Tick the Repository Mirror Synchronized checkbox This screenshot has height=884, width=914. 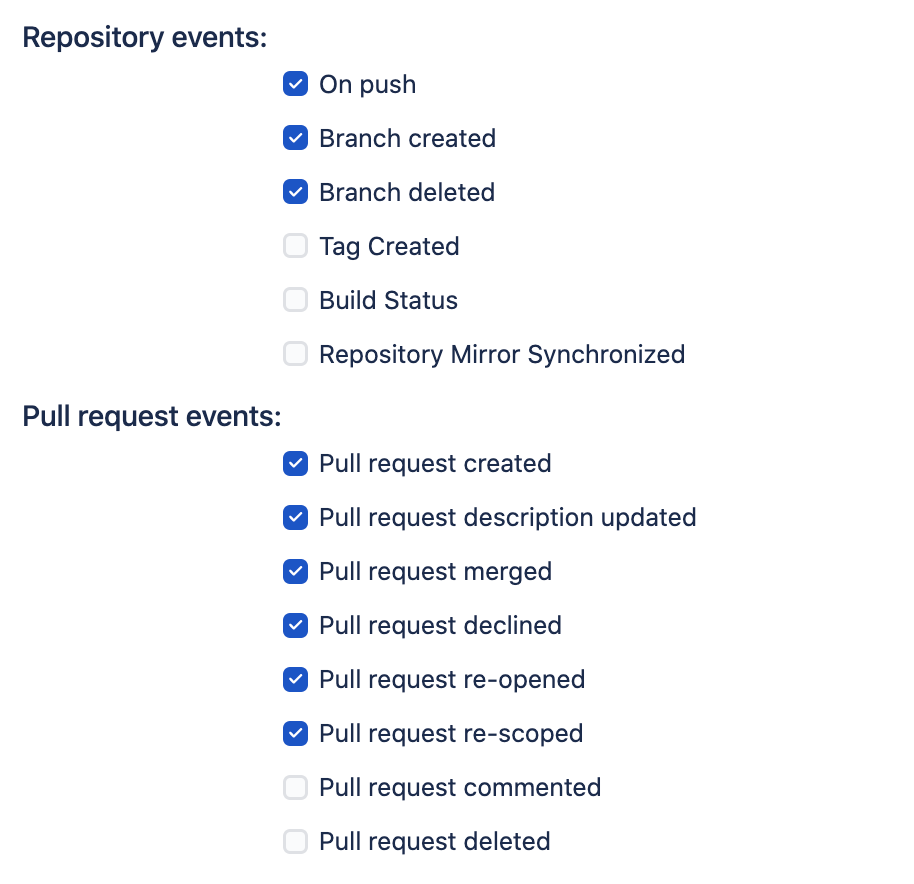pyautogui.click(x=295, y=354)
